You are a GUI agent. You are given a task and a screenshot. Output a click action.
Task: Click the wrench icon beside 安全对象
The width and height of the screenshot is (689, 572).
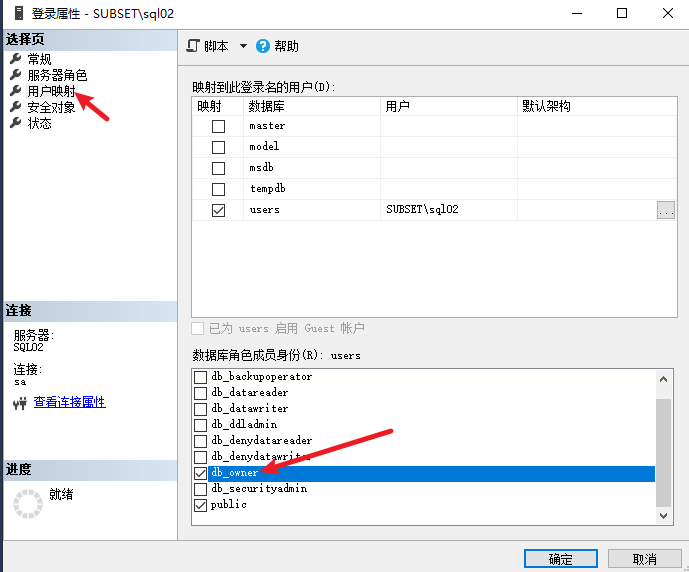tap(15, 107)
